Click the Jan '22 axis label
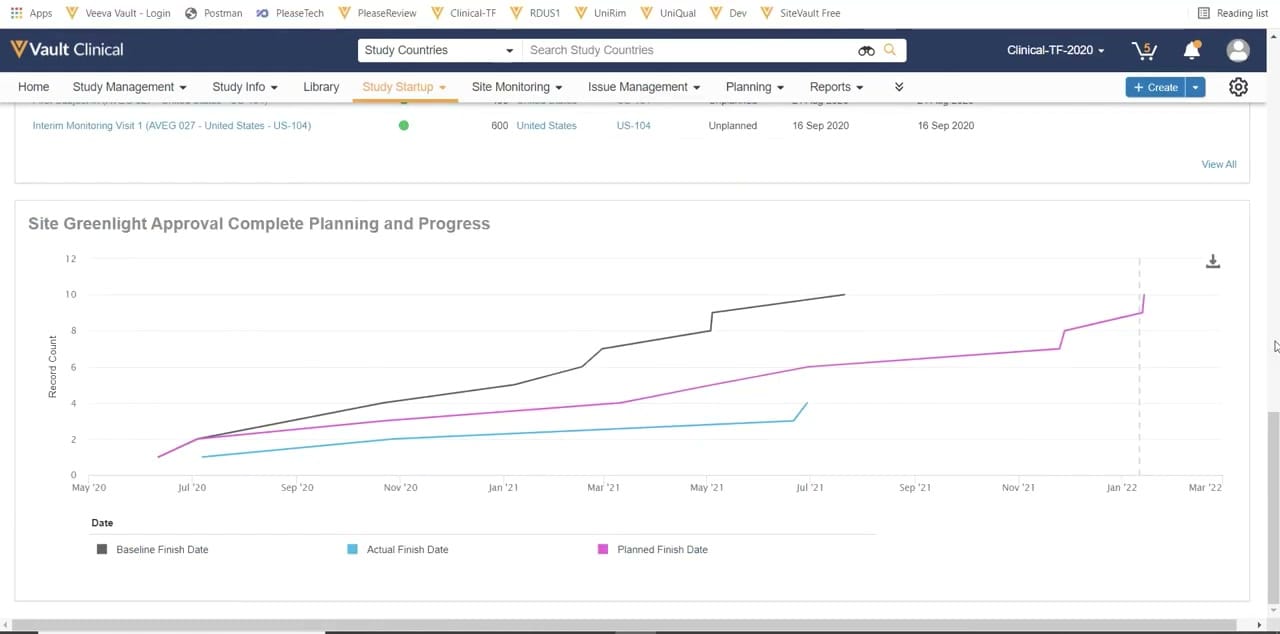The image size is (1280, 634). (1122, 488)
